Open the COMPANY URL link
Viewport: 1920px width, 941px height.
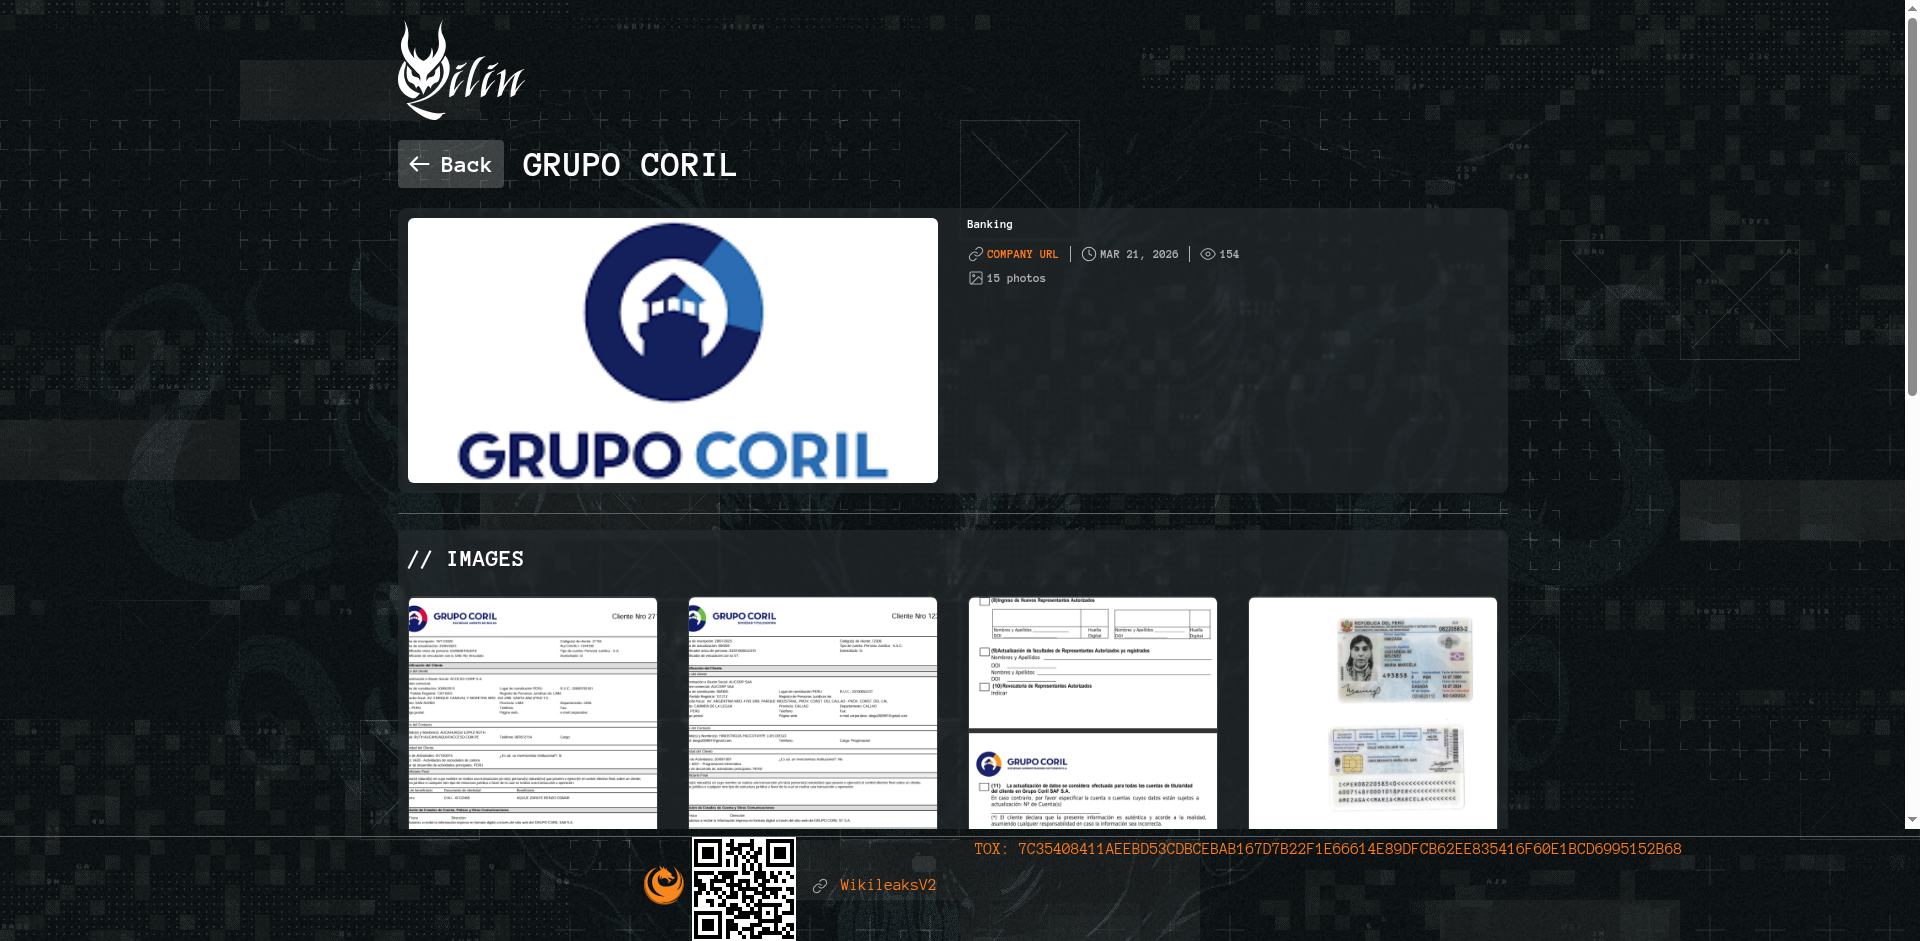[1021, 254]
